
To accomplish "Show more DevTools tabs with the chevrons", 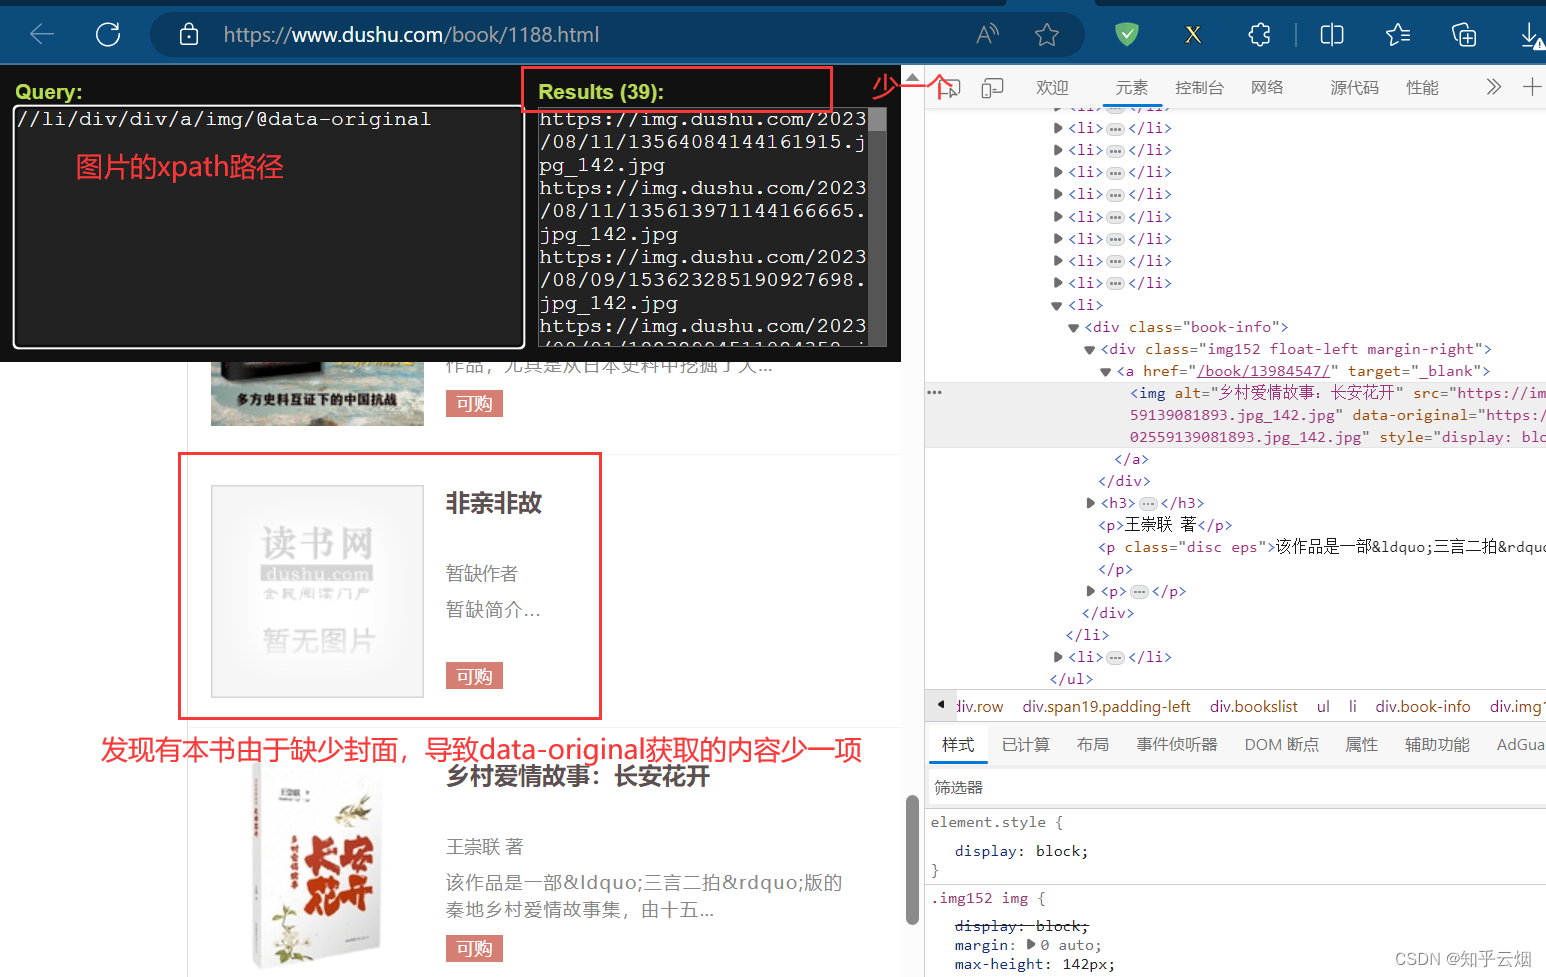I will pyautogui.click(x=1494, y=87).
